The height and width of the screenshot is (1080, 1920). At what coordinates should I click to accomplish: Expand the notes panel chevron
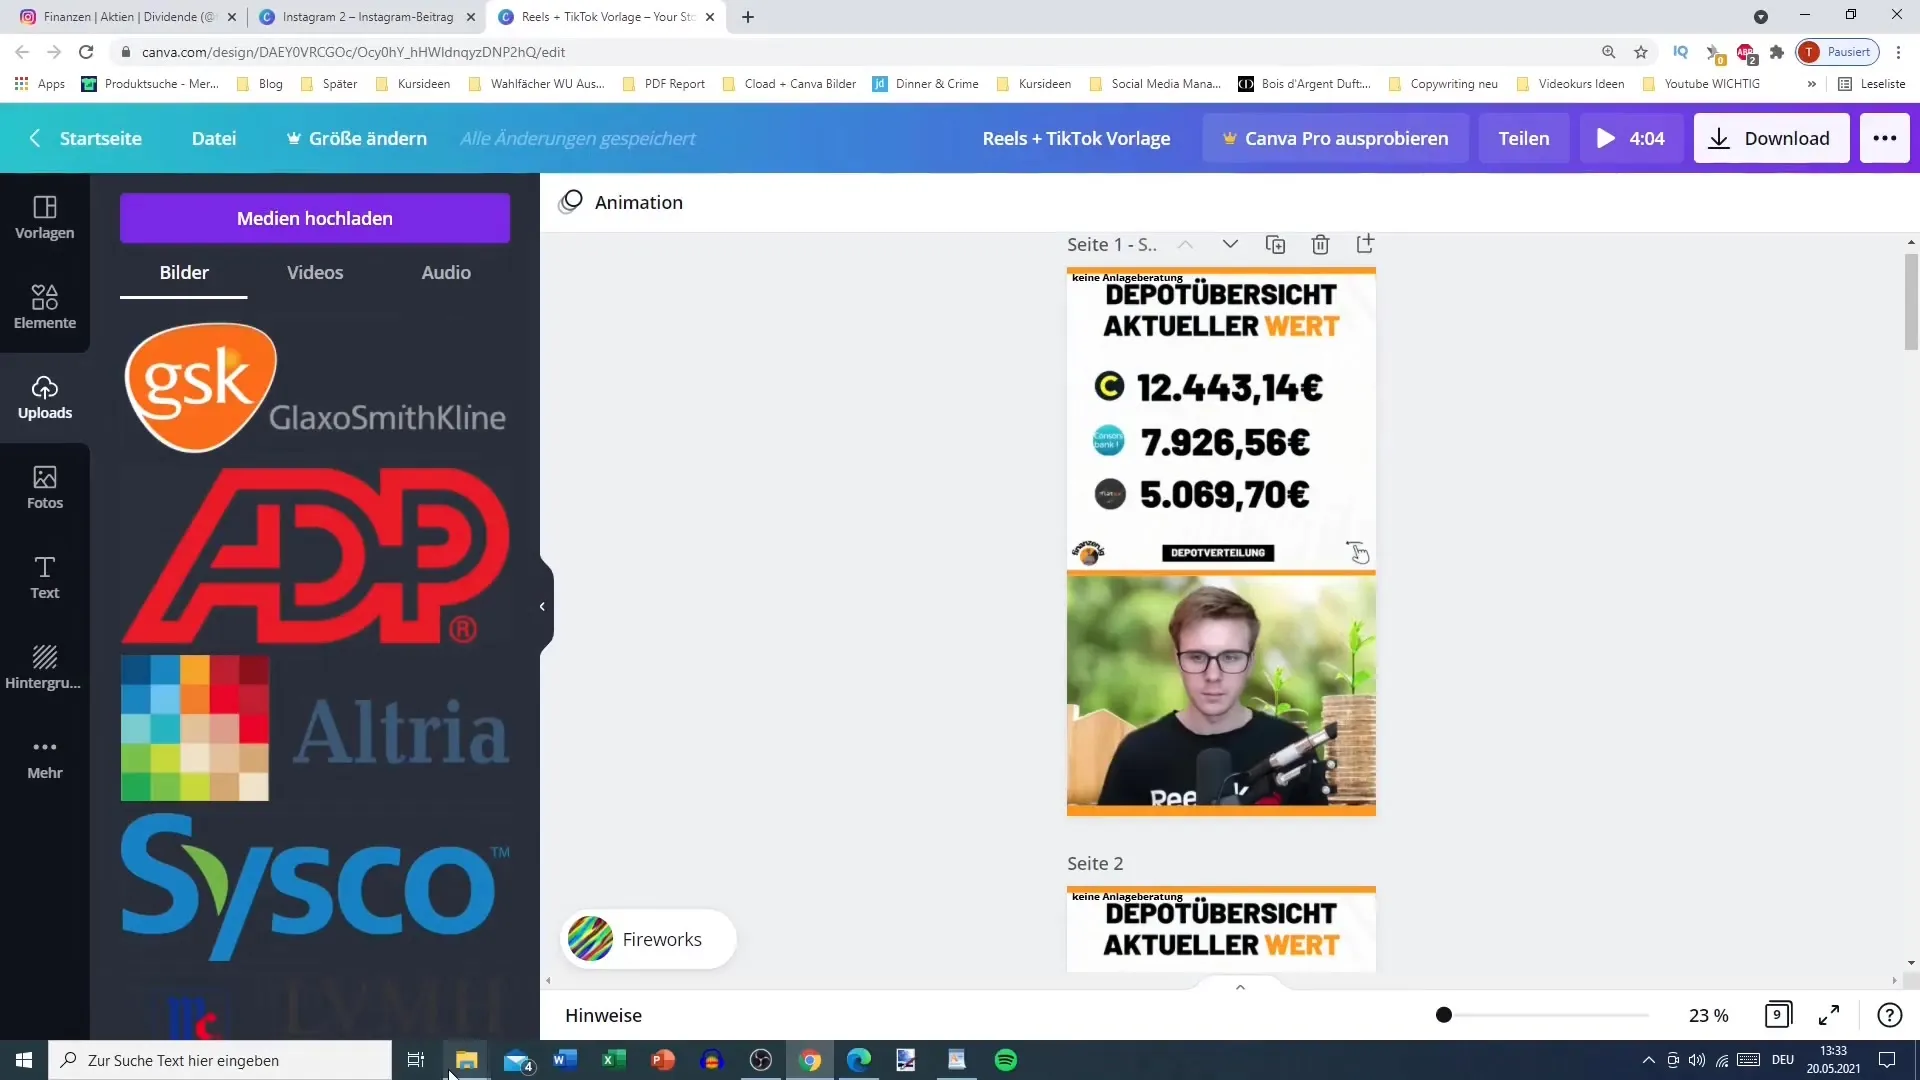pos(1240,987)
